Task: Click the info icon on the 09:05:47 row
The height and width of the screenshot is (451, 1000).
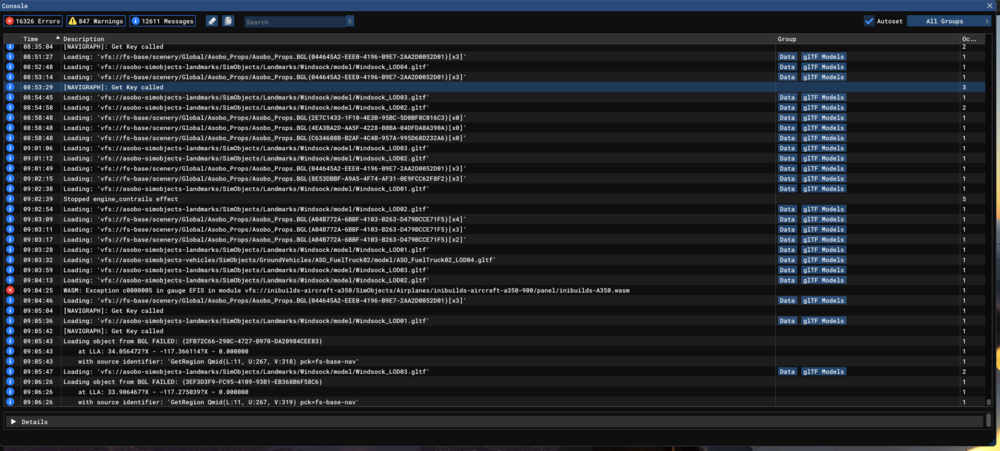Action: point(10,371)
